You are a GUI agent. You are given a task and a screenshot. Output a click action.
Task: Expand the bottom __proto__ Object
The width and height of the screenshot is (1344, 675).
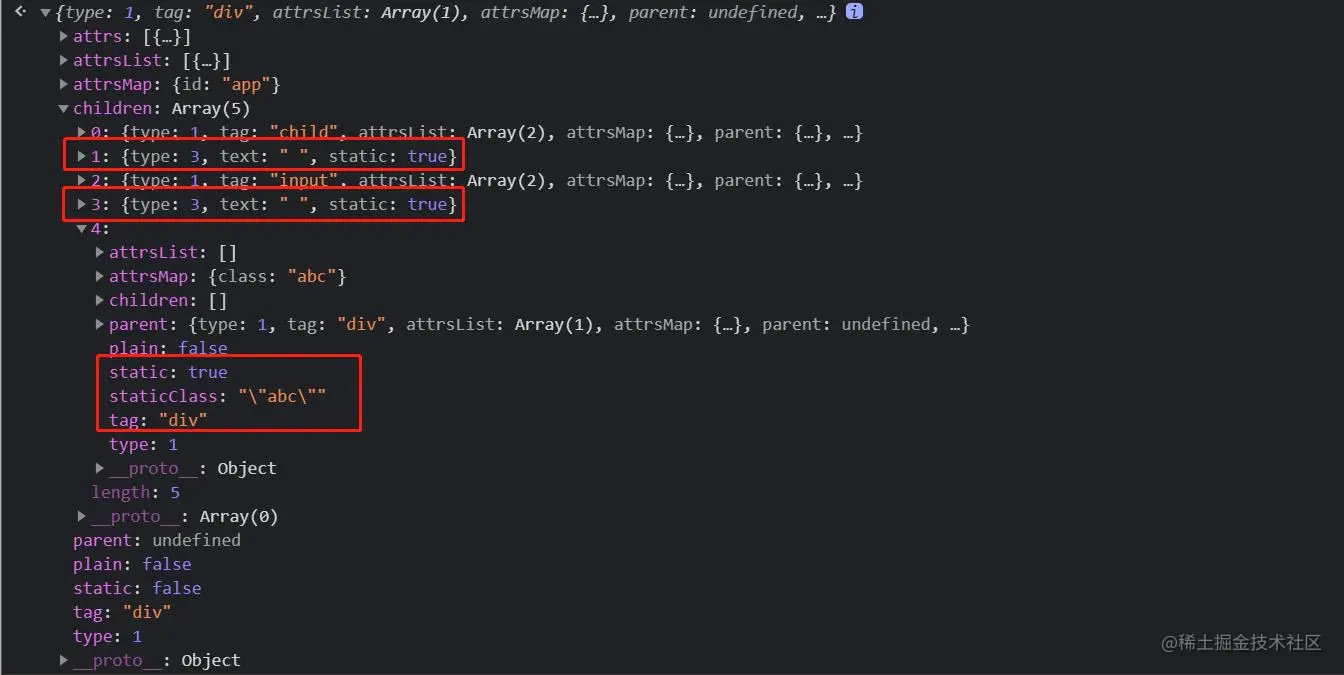63,660
